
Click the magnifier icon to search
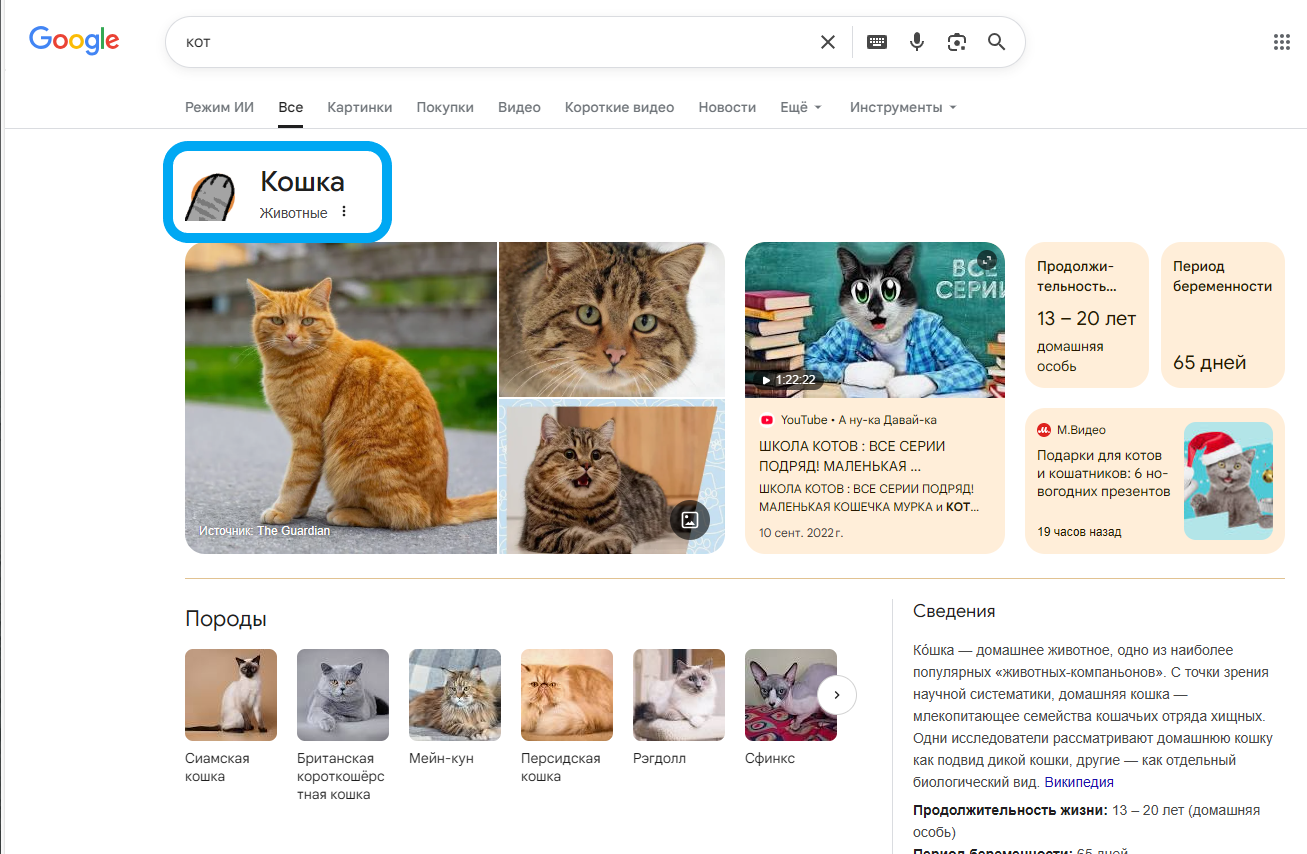996,41
